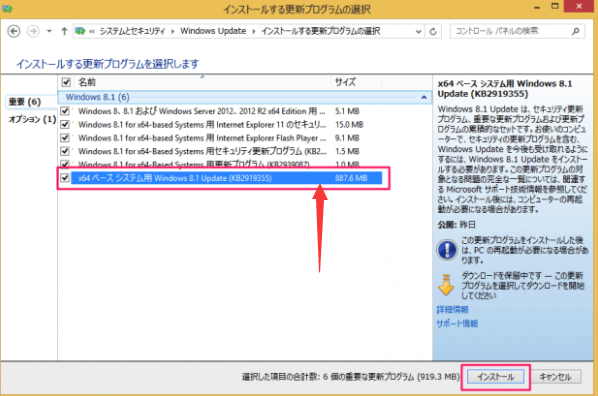Select the オプション (1) tab
Image resolution: width=598 pixels, height=396 pixels.
[32, 119]
